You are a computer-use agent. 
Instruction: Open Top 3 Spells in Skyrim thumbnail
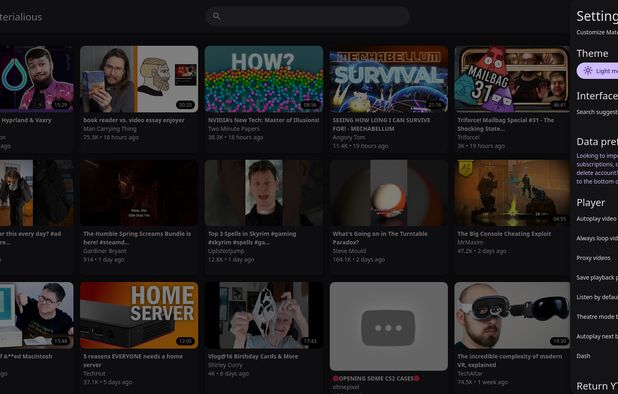coord(264,193)
